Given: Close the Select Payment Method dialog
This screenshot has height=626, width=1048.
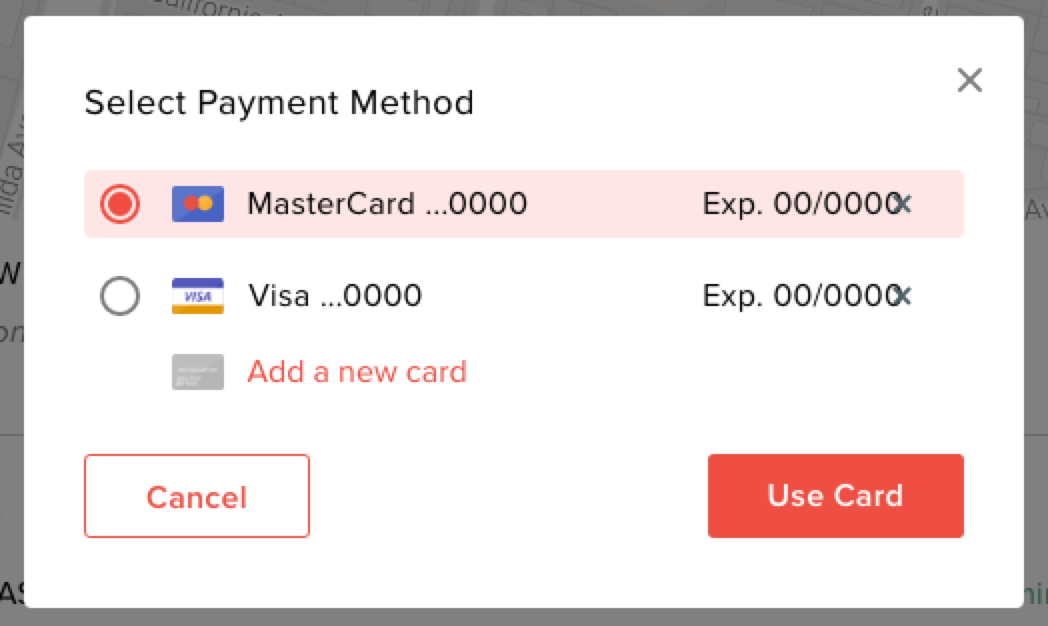Looking at the screenshot, I should (x=969, y=81).
